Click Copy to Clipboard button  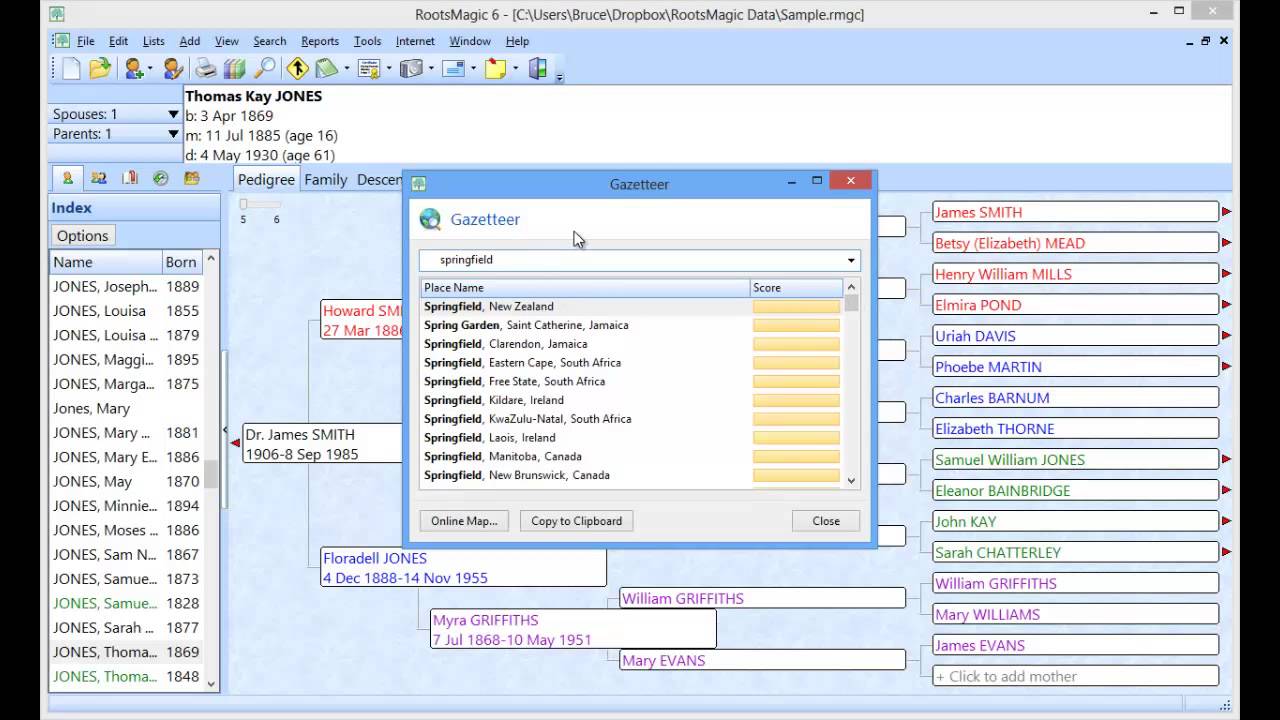click(576, 521)
